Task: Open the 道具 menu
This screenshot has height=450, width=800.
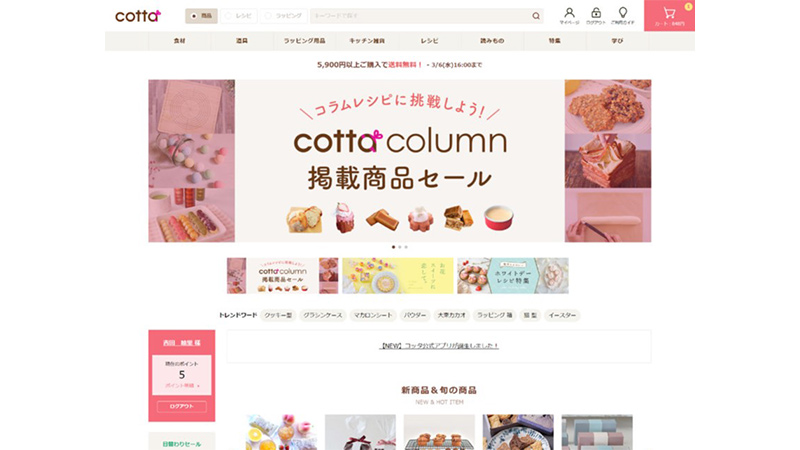Action: 242,41
